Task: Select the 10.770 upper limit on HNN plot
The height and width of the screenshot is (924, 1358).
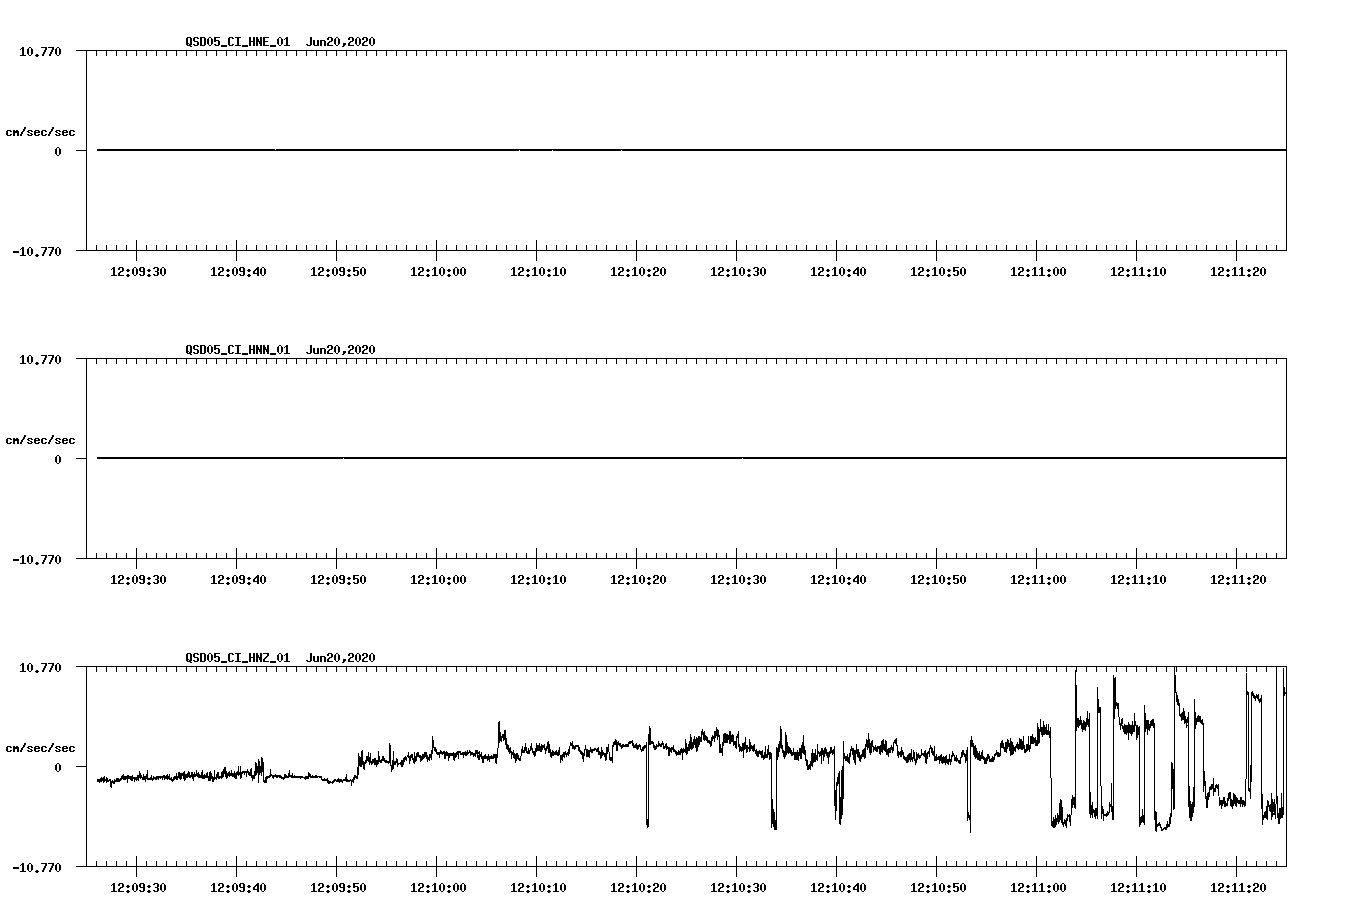Action: [x=40, y=359]
